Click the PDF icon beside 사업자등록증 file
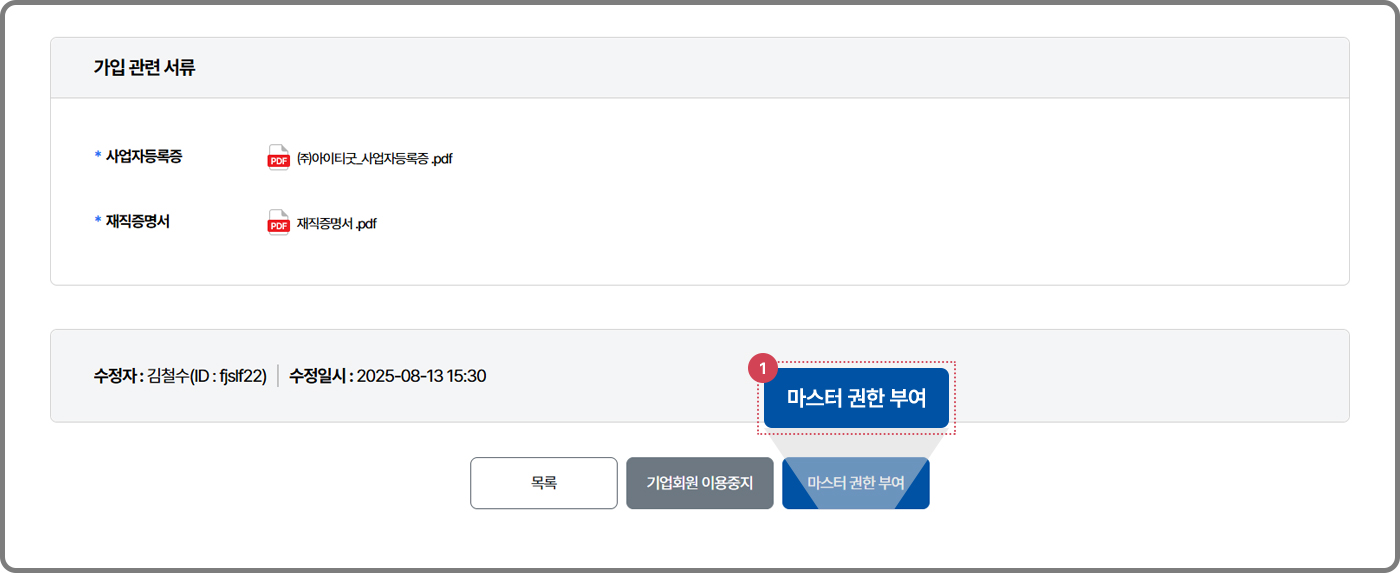Viewport: 1400px width, 573px height. (x=278, y=158)
